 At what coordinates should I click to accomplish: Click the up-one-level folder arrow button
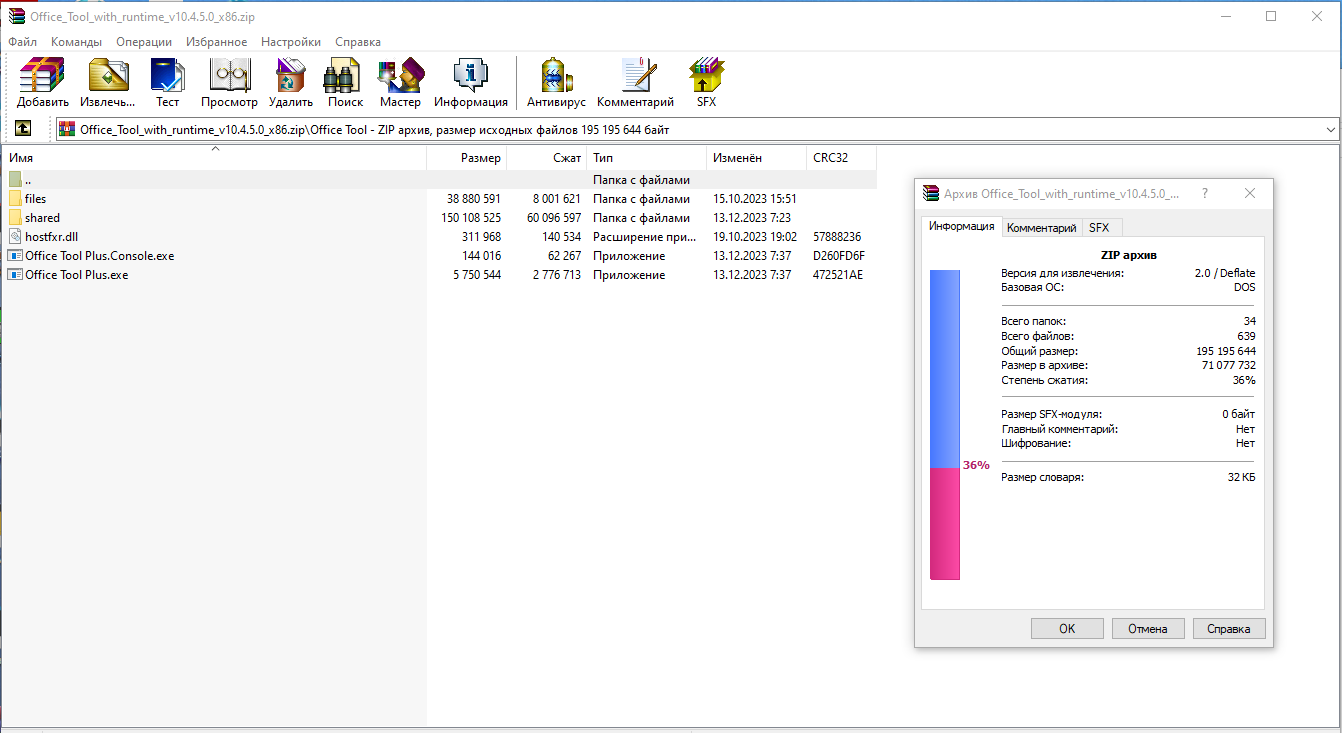(x=22, y=129)
